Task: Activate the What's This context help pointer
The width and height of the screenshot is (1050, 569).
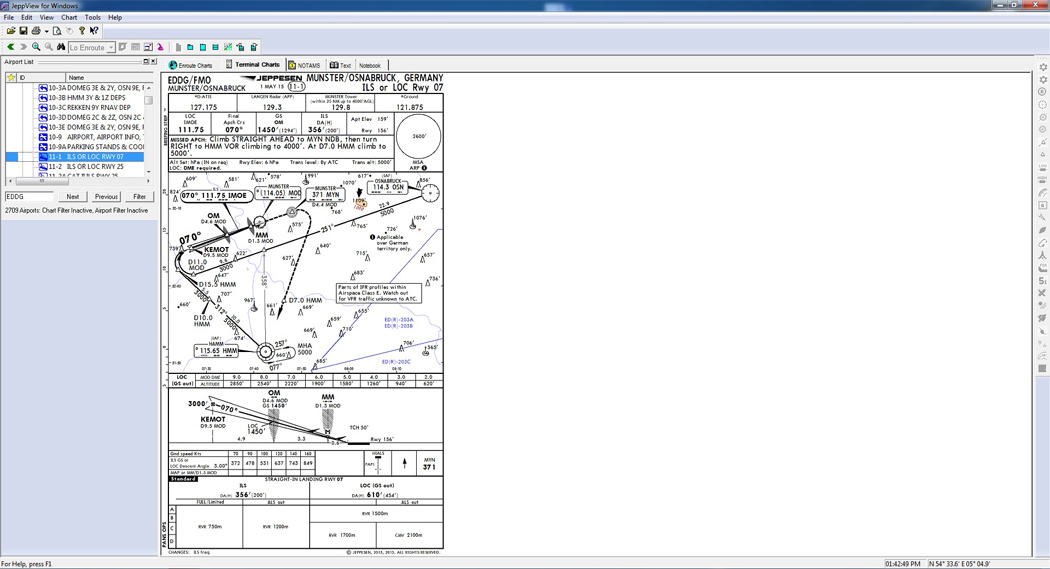Action: coord(94,31)
